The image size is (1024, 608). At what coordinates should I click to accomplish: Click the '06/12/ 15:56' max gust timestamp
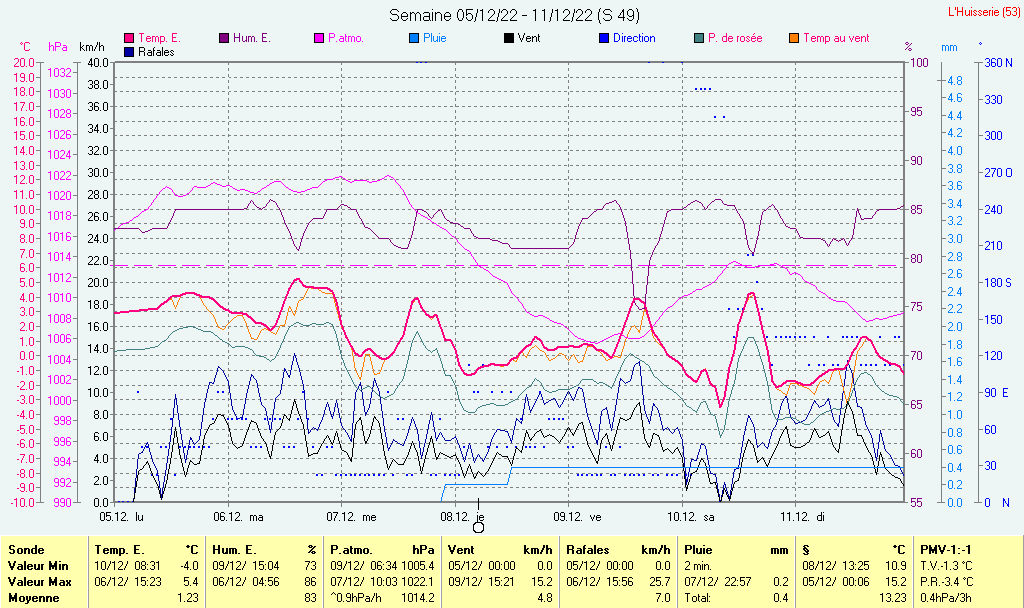click(x=600, y=582)
